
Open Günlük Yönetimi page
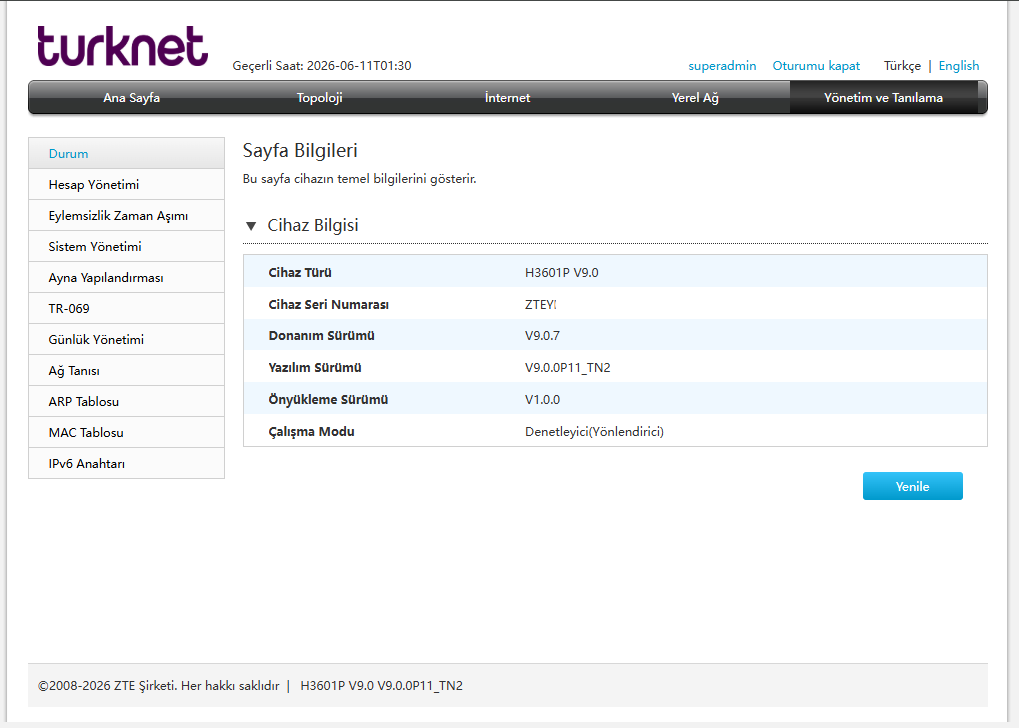tap(127, 339)
